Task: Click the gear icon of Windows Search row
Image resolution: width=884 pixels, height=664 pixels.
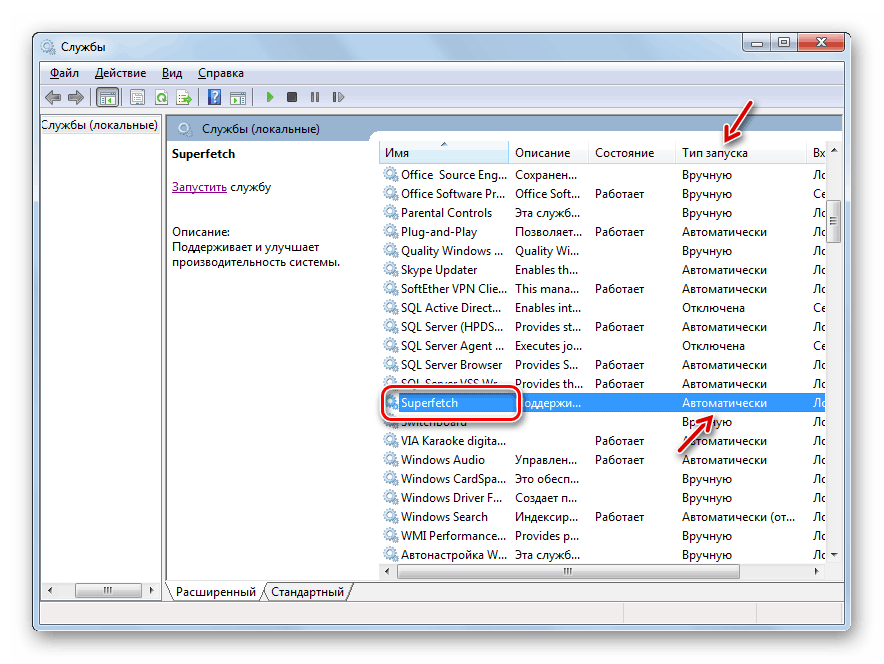Action: pos(390,516)
